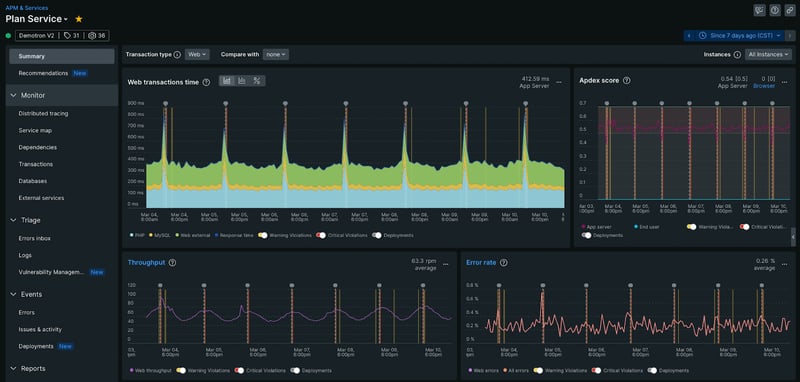Open Apdex score help icon
Screen dimensions: 800x382
click(x=627, y=81)
